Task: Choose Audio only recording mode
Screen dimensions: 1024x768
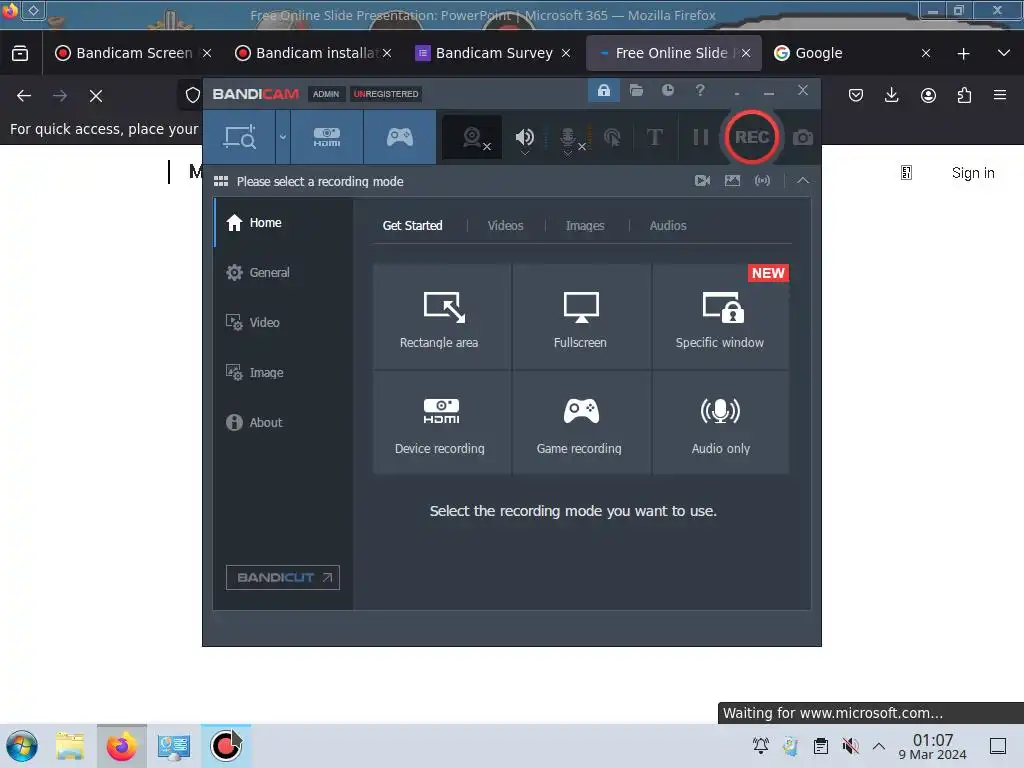Action: [720, 423]
